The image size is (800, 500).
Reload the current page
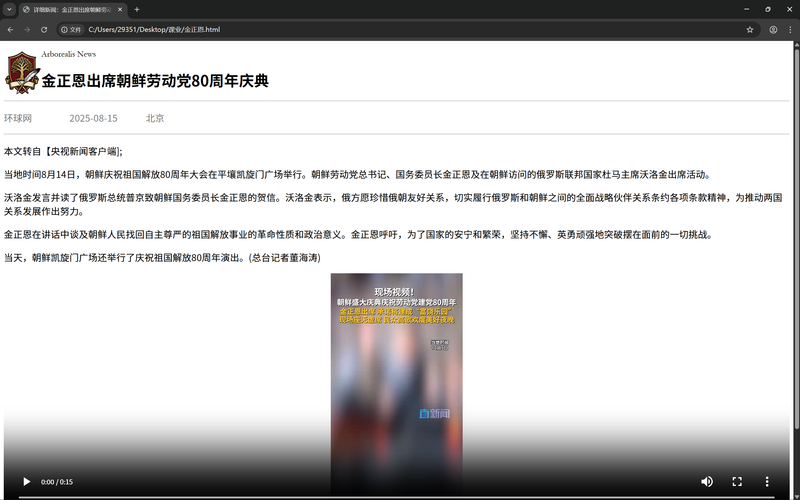point(44,30)
